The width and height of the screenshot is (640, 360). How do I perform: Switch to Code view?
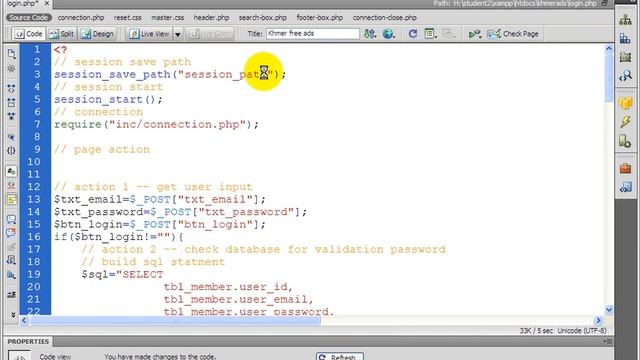pyautogui.click(x=29, y=34)
